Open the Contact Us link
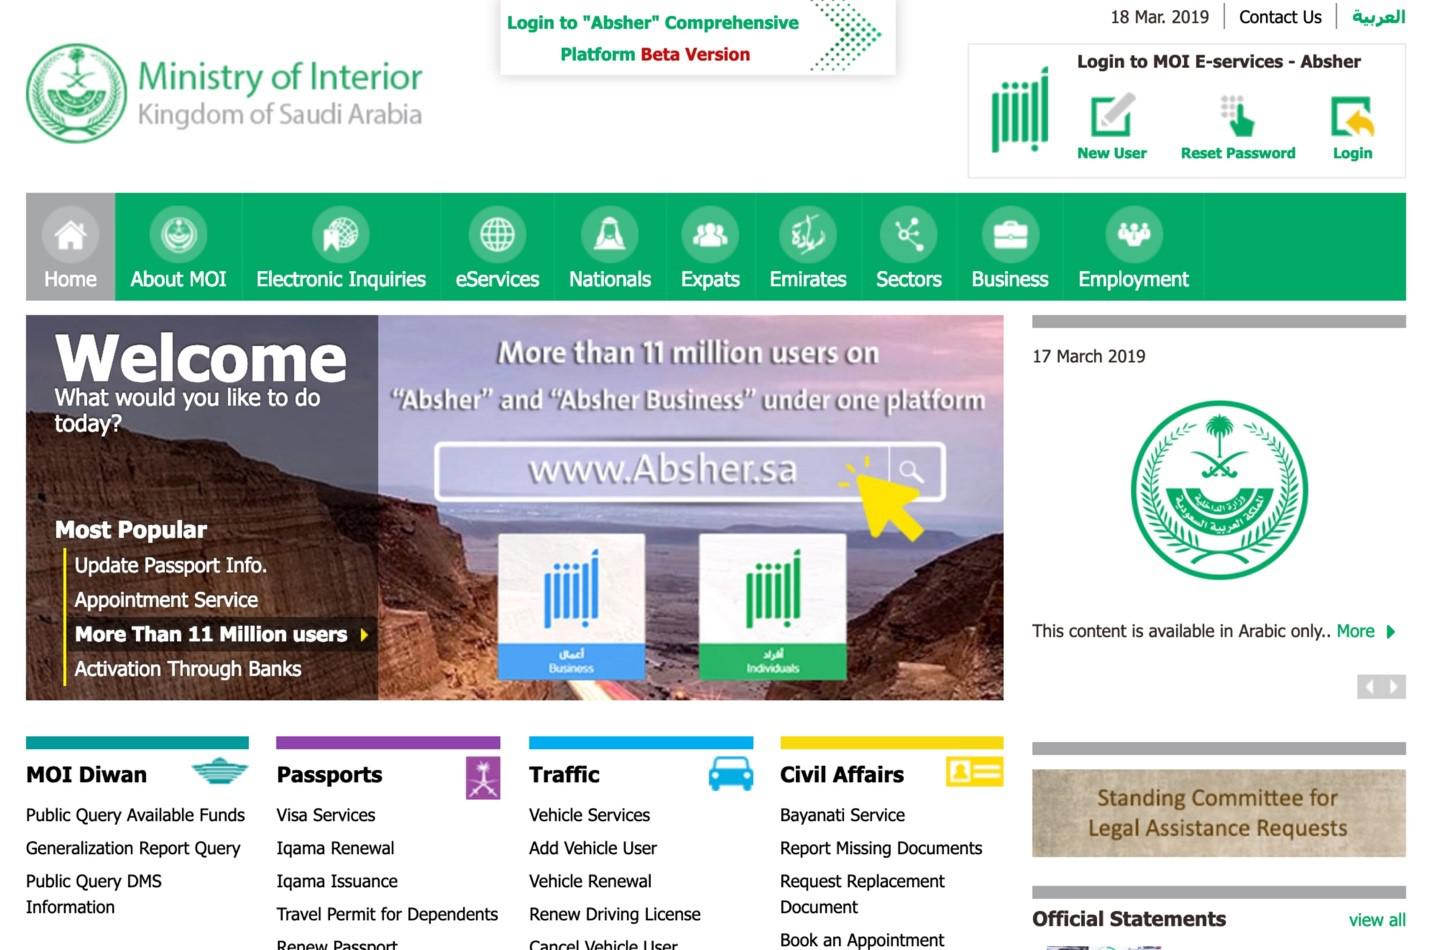This screenshot has width=1430, height=950. pos(1280,17)
